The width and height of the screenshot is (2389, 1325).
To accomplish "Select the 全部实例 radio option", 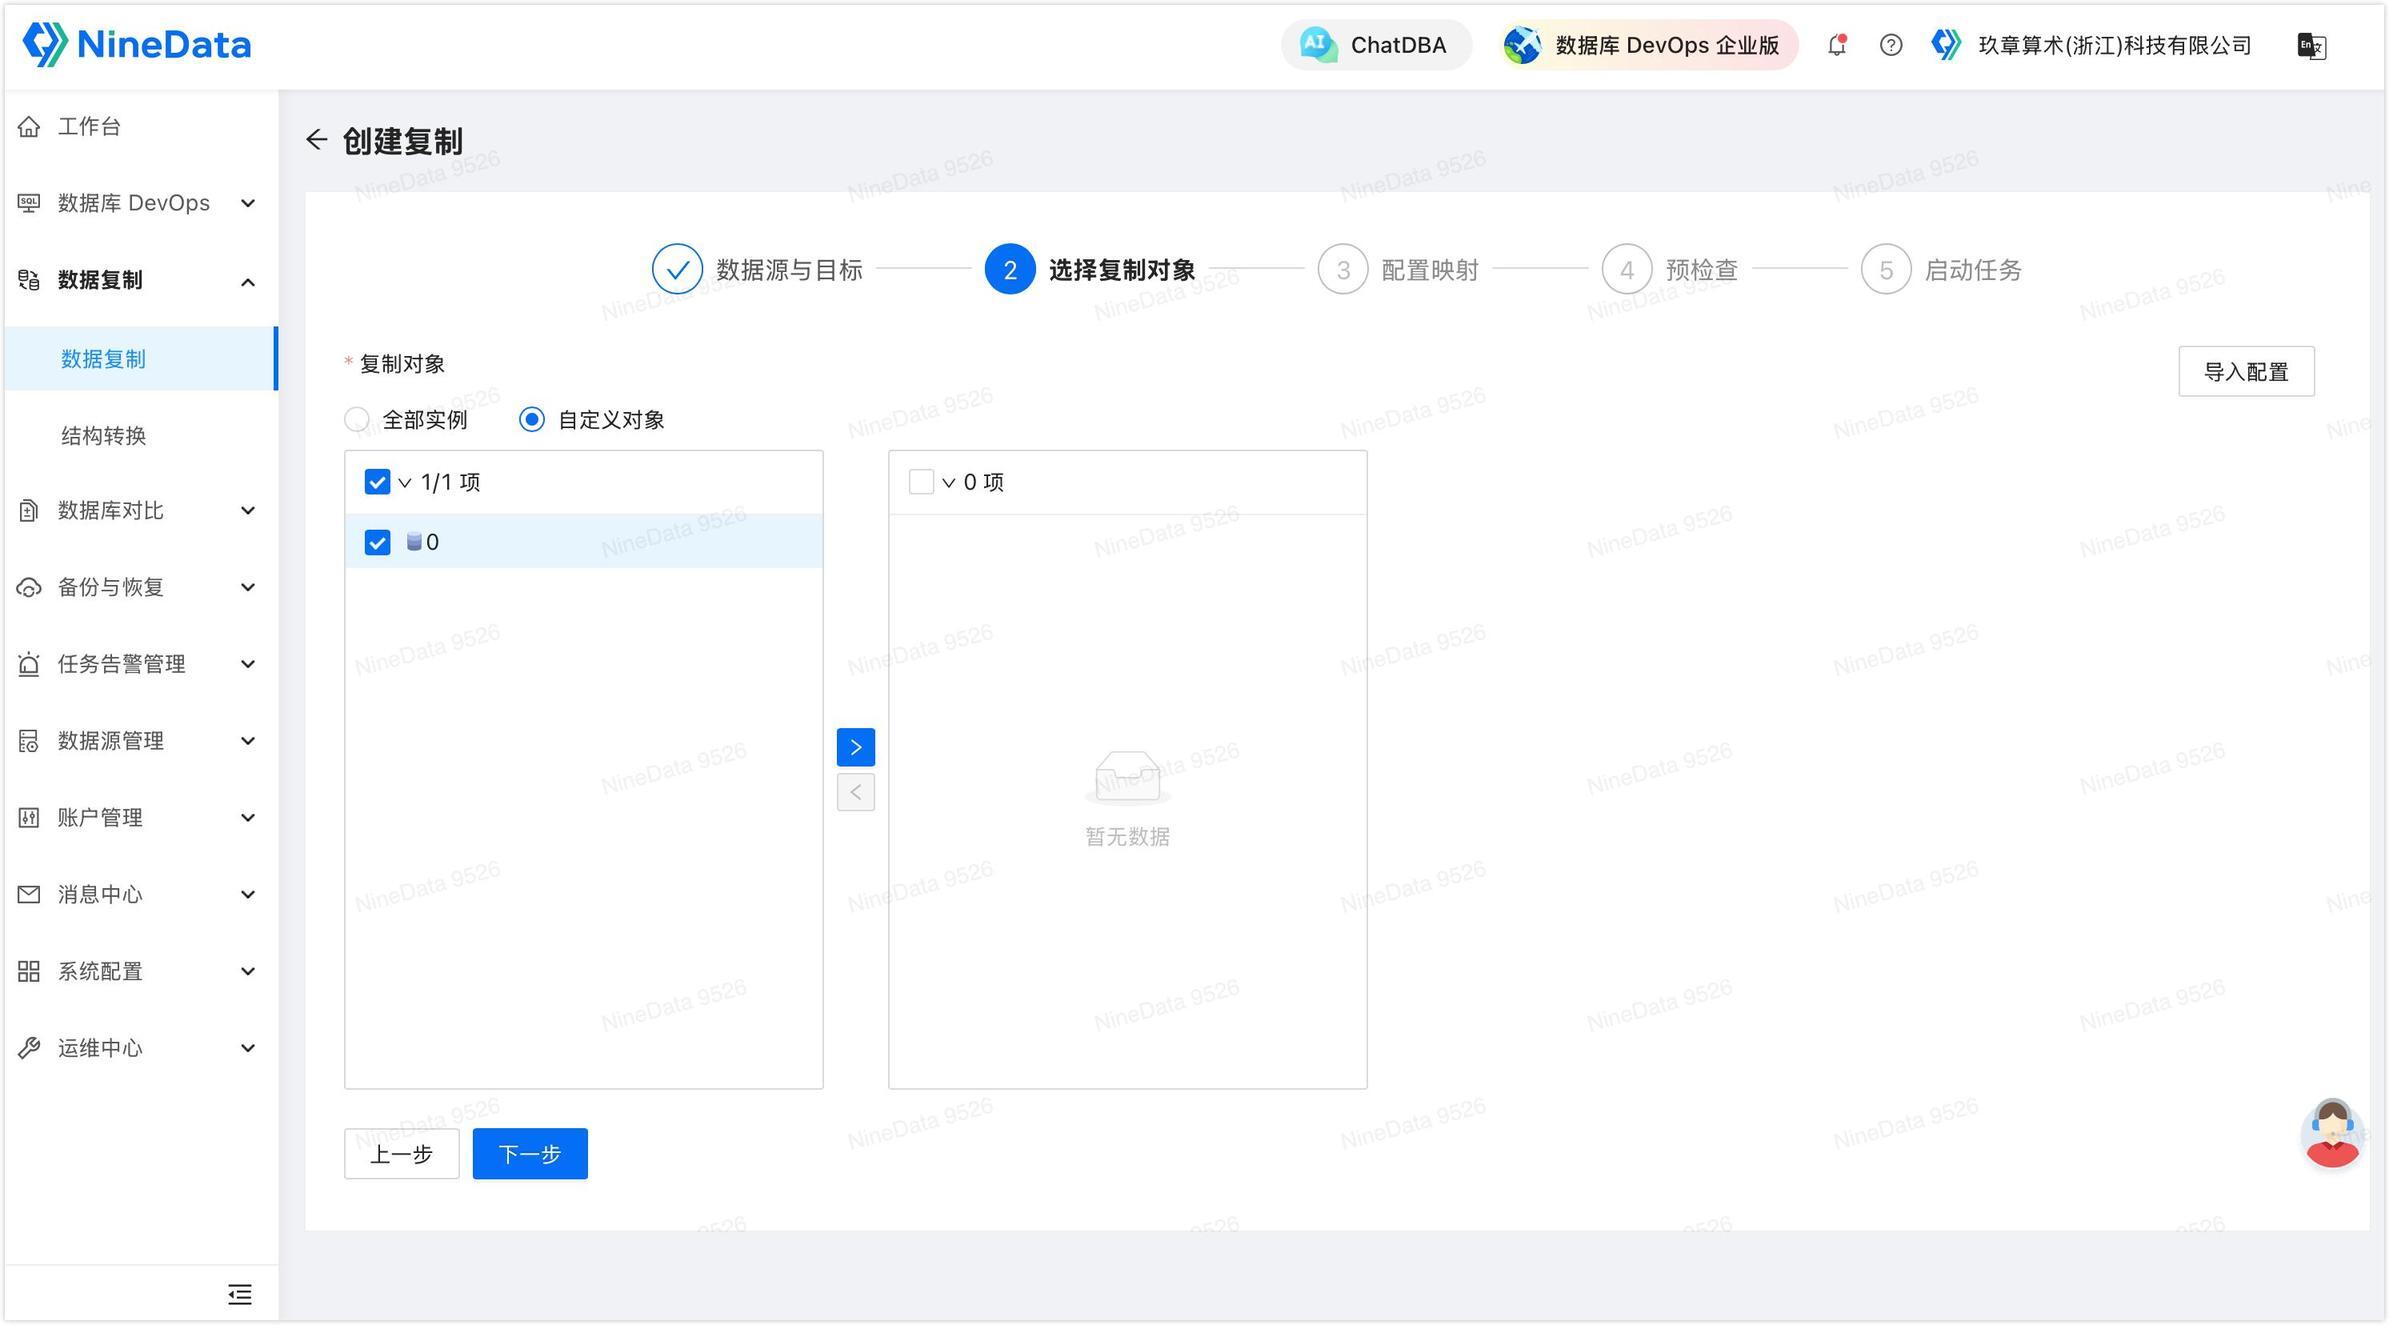I will [x=357, y=420].
